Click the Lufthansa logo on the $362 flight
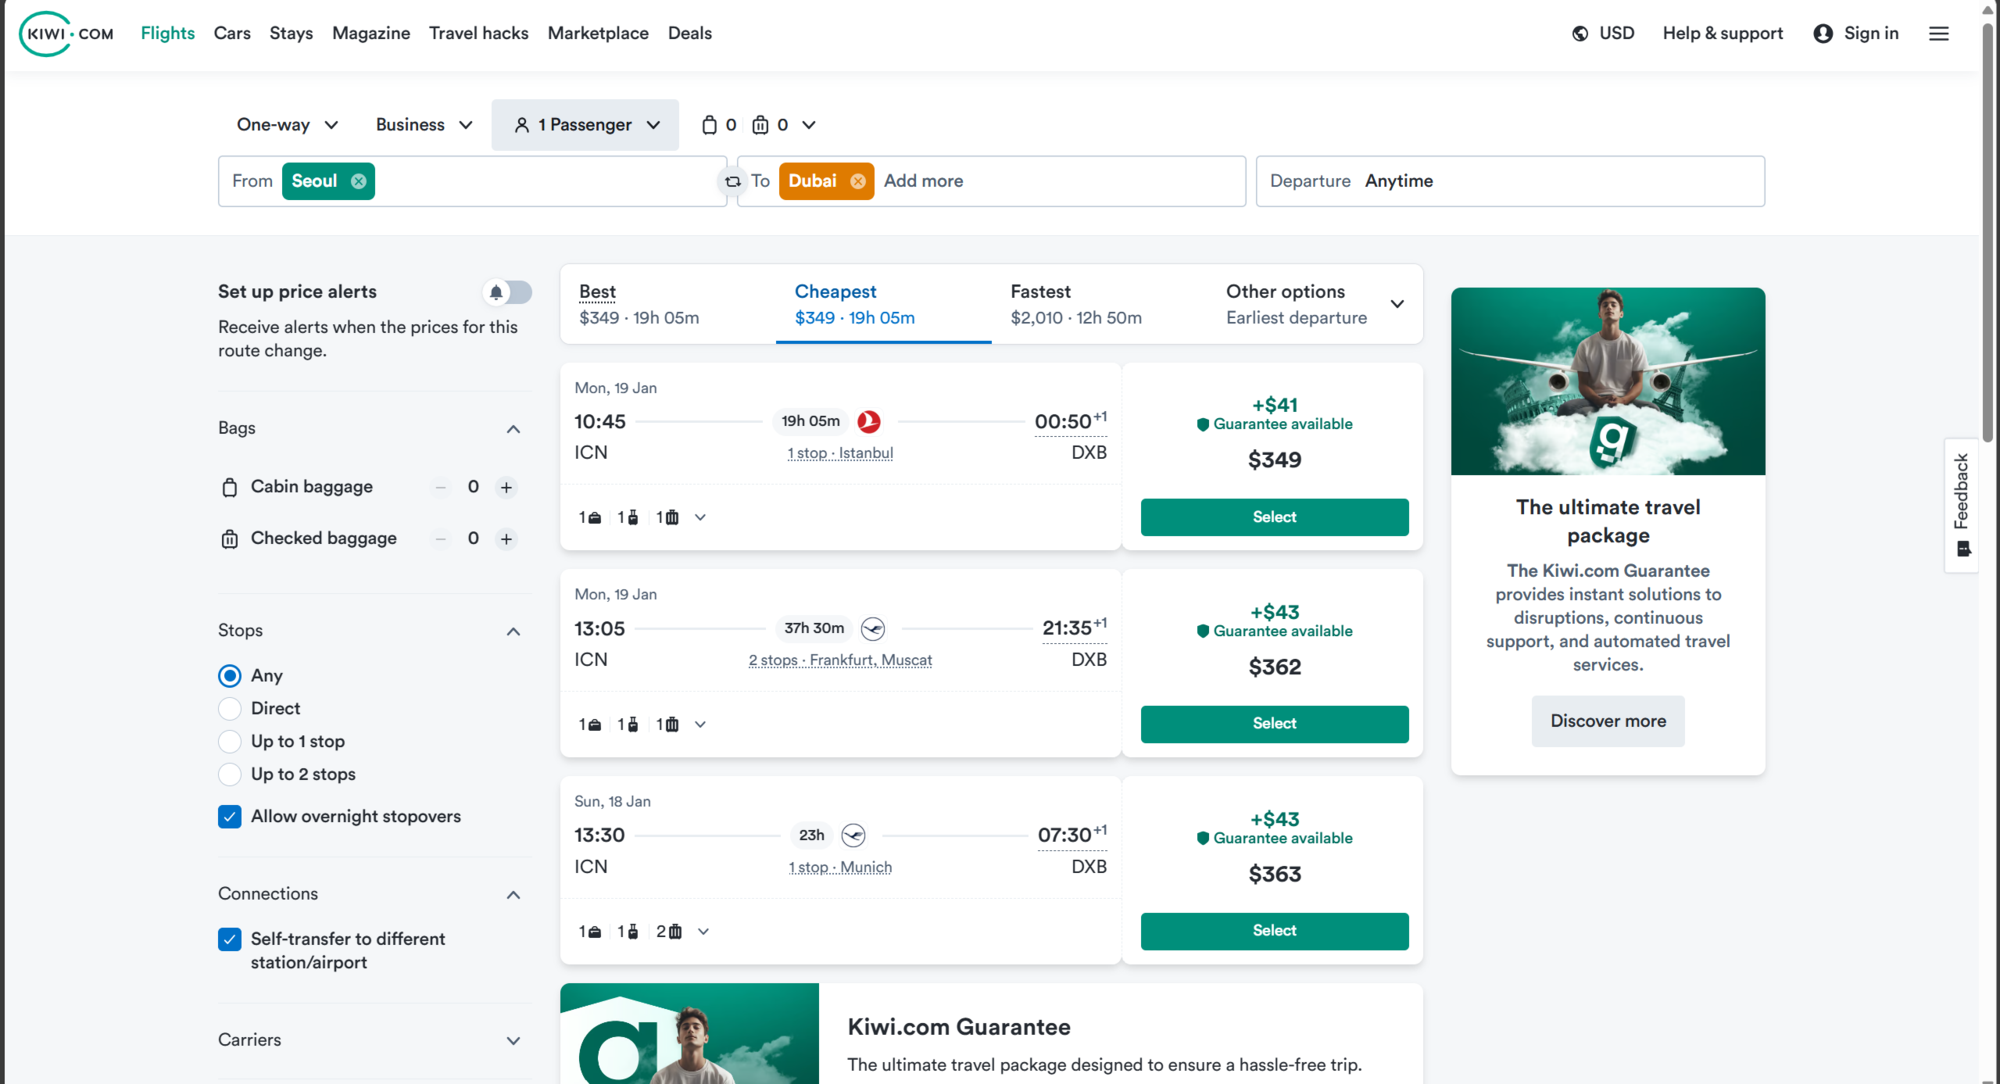Image resolution: width=2000 pixels, height=1084 pixels. click(x=873, y=628)
